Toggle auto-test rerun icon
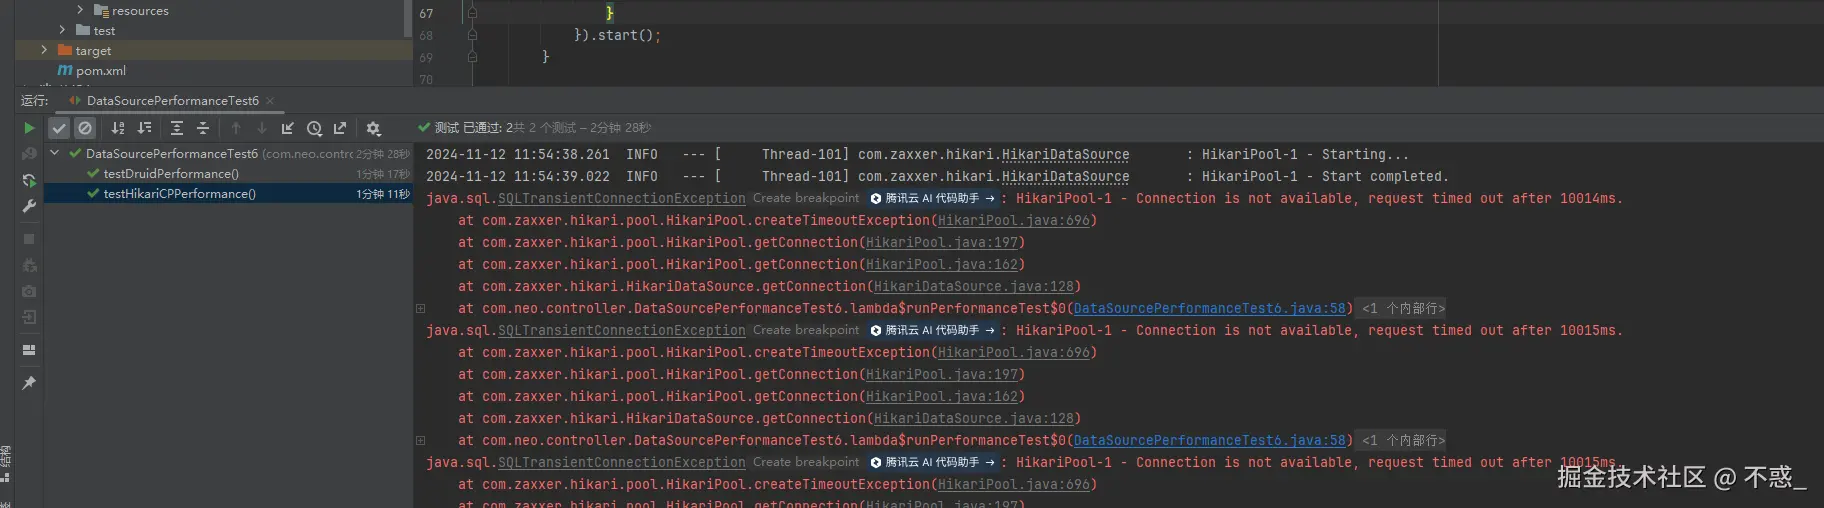Image resolution: width=1824 pixels, height=508 pixels. tap(29, 180)
